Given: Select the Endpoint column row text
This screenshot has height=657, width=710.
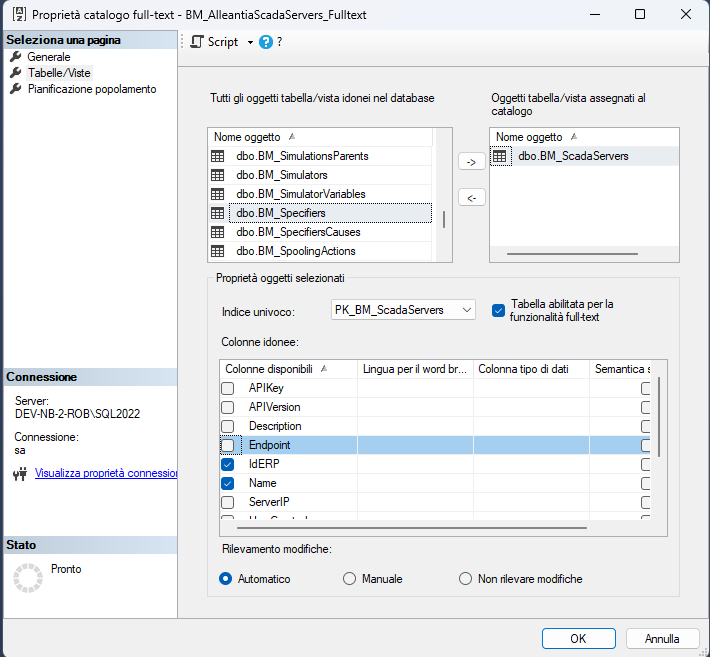Looking at the screenshot, I should click(x=269, y=446).
